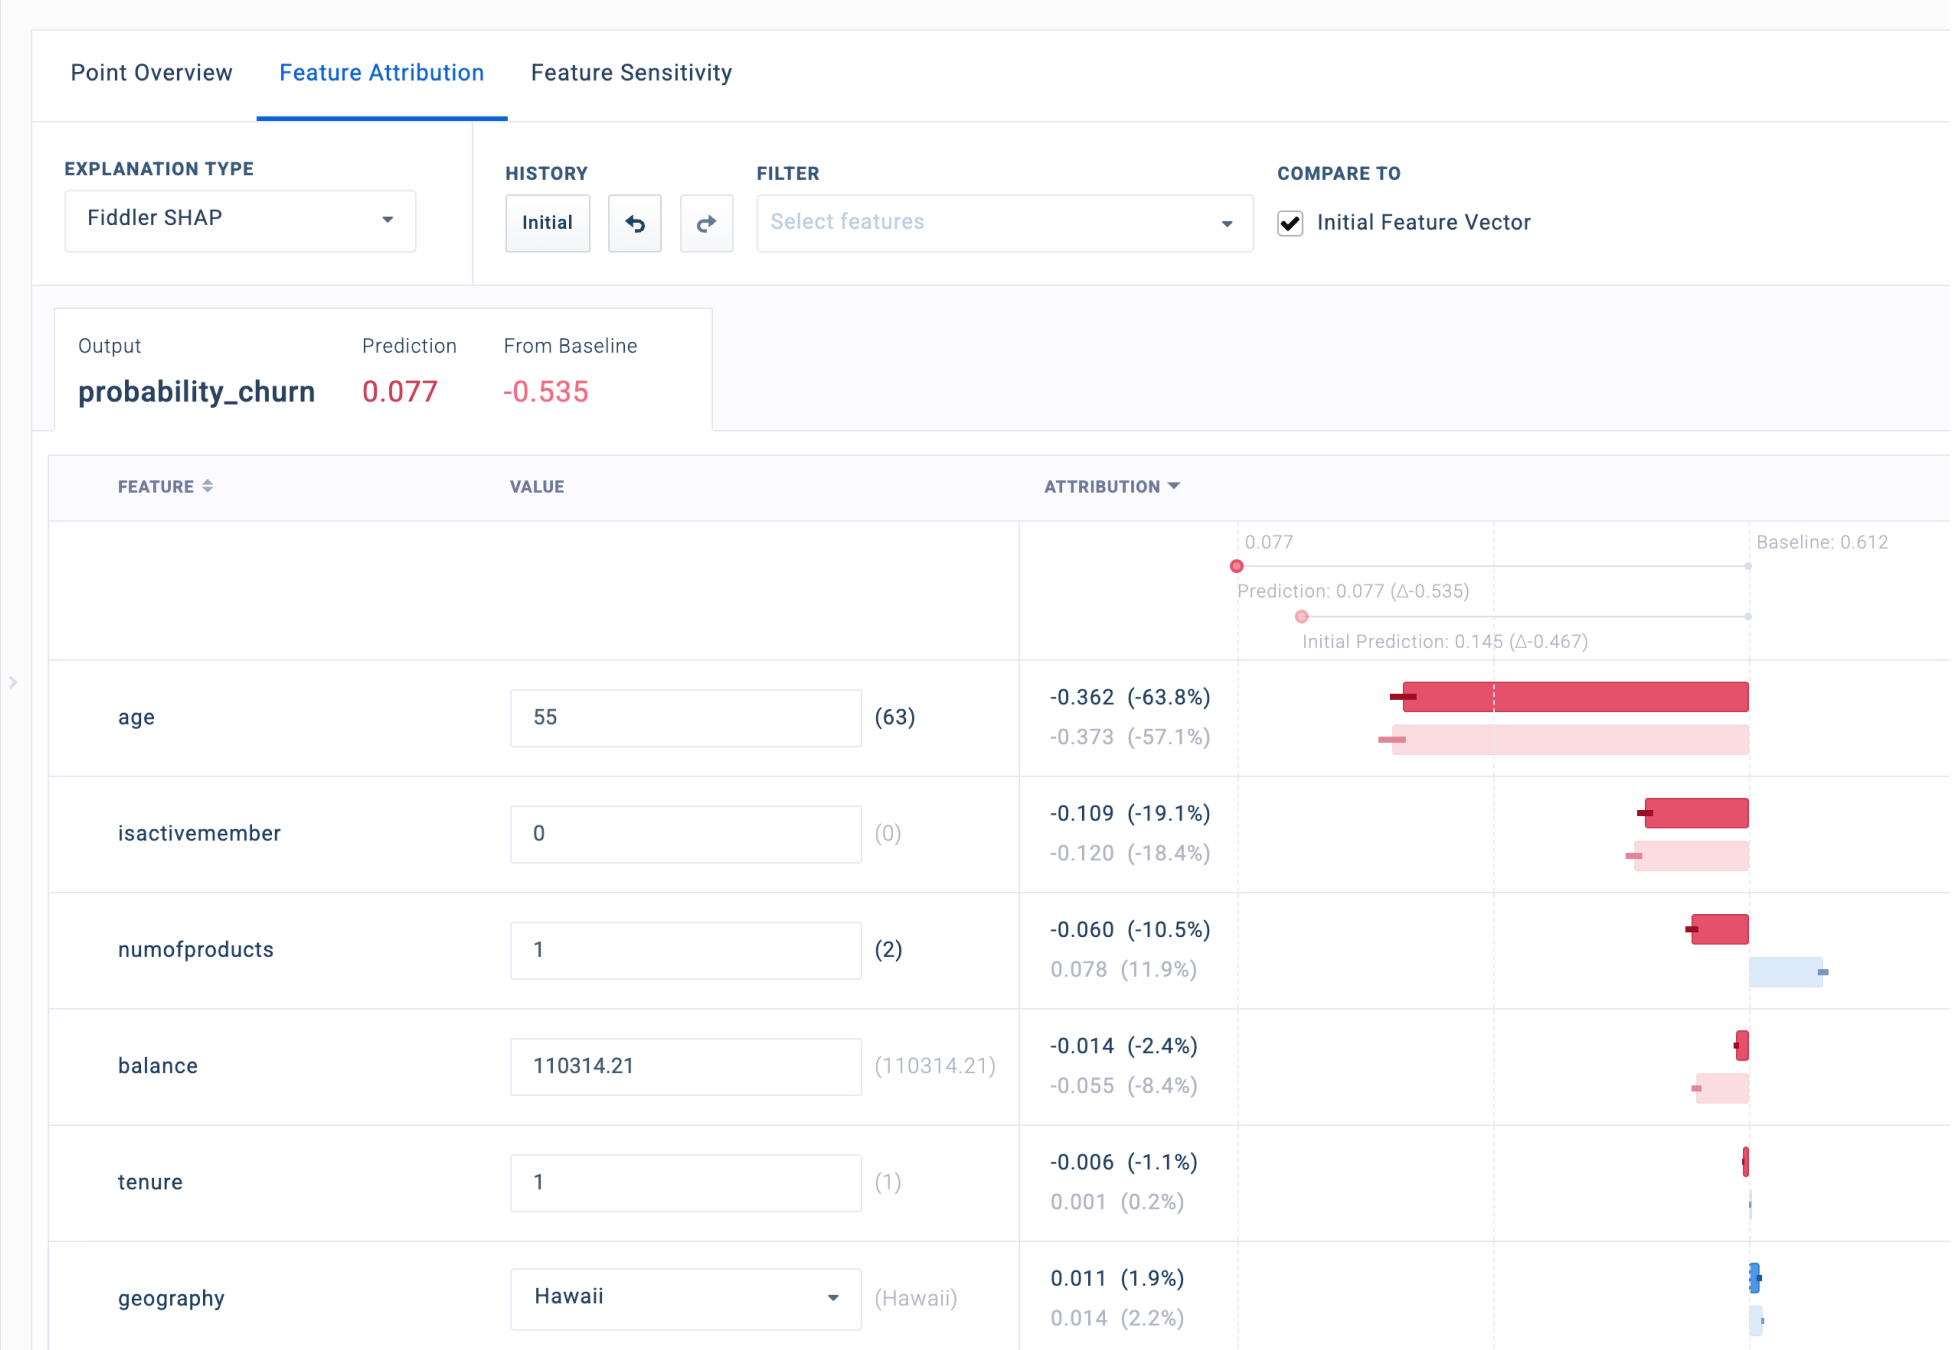Click the ATTRIBUTION sort descending arrow

(x=1174, y=486)
